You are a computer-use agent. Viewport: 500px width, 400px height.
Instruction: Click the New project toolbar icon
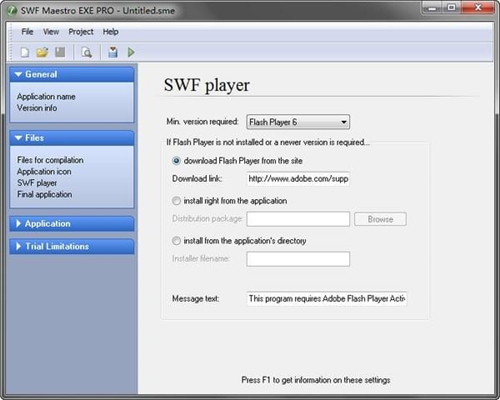coord(25,52)
